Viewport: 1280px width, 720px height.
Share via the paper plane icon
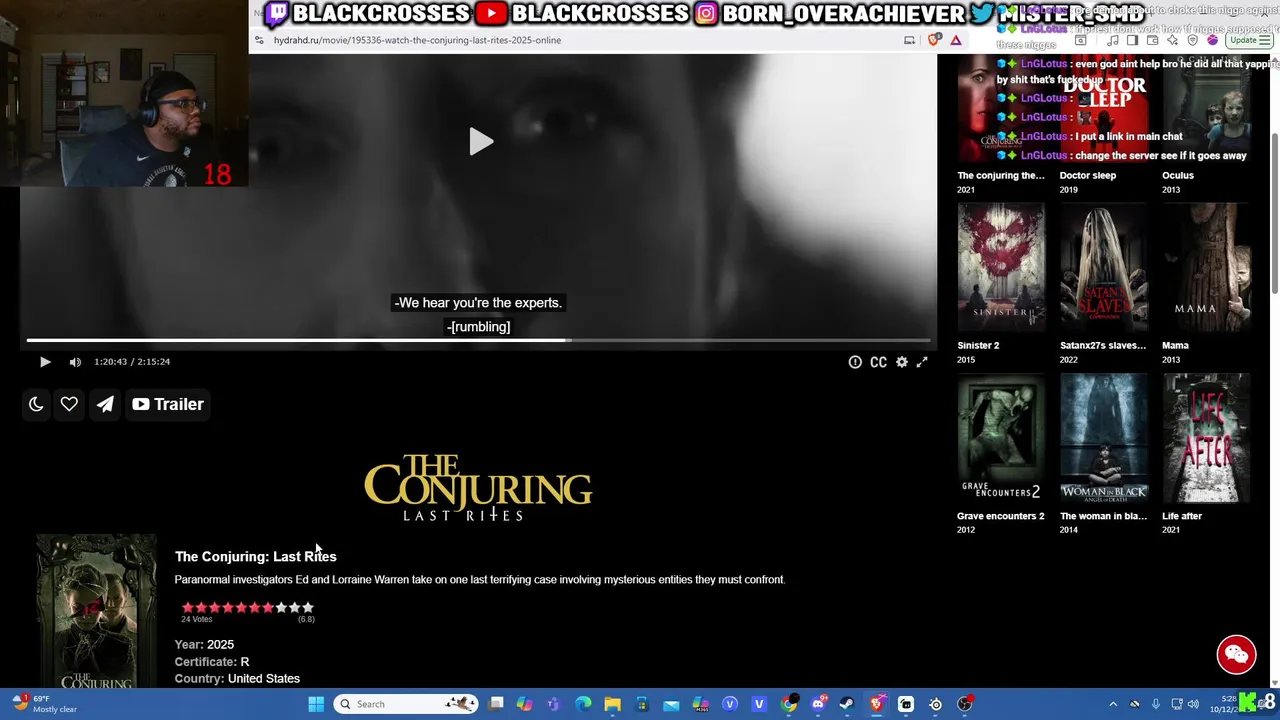(105, 404)
